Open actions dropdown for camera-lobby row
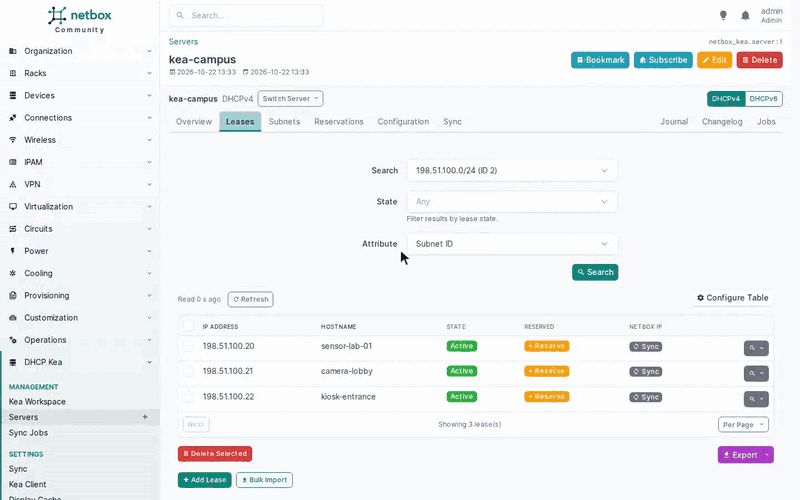This screenshot has height=500, width=800. pyautogui.click(x=756, y=373)
